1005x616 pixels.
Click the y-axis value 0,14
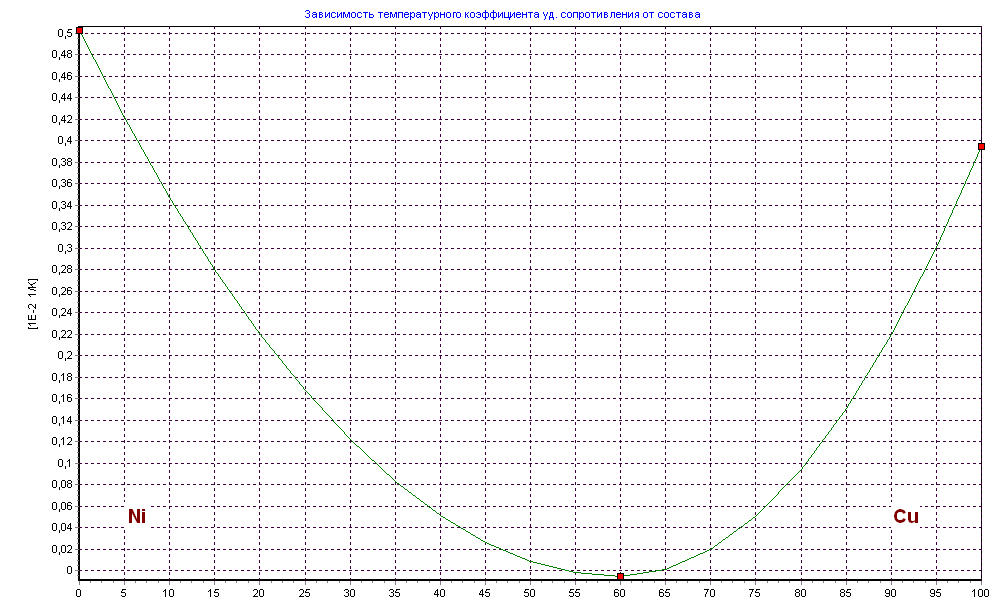[62, 420]
